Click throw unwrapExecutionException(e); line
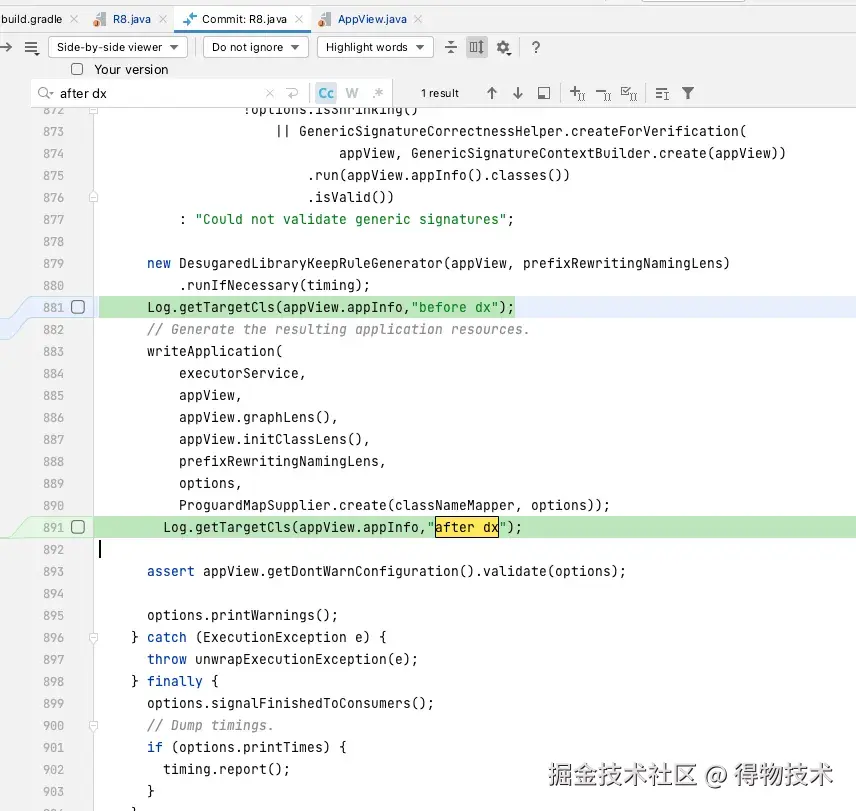The width and height of the screenshot is (856, 811). (282, 659)
